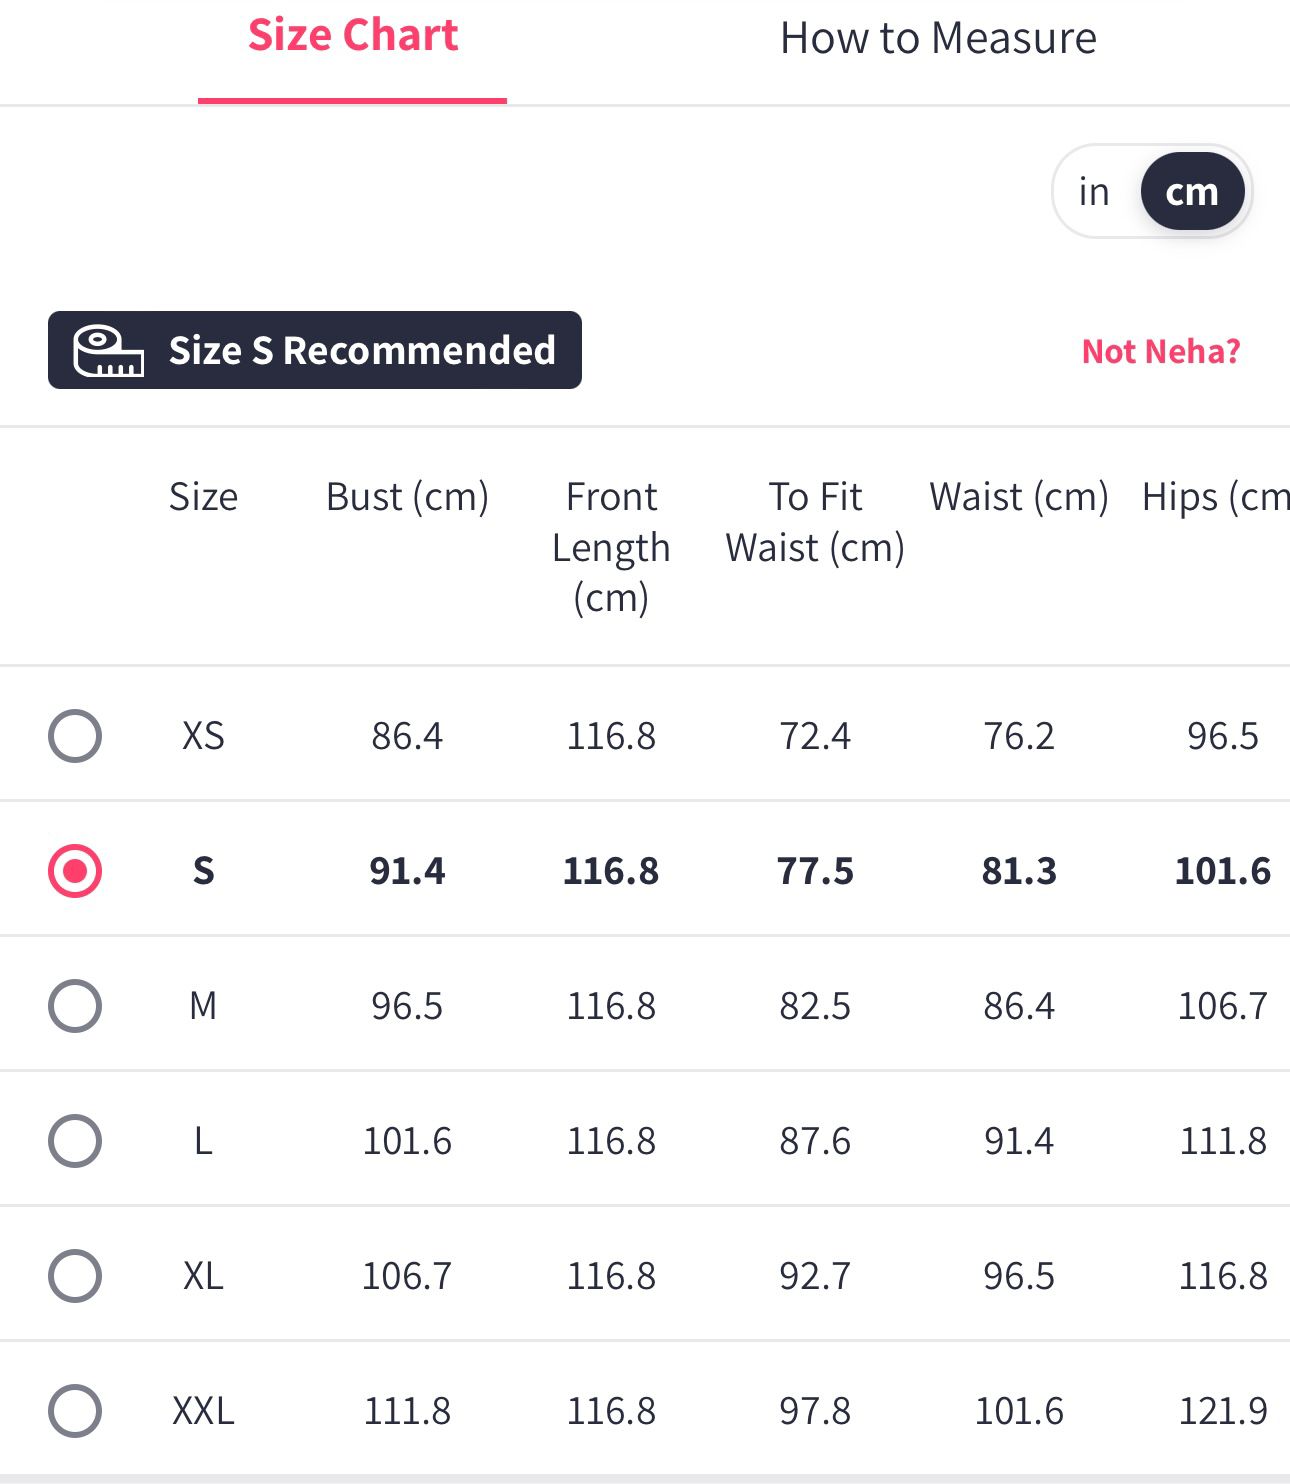
Task: Open the Size Chart tab
Action: [x=353, y=37]
